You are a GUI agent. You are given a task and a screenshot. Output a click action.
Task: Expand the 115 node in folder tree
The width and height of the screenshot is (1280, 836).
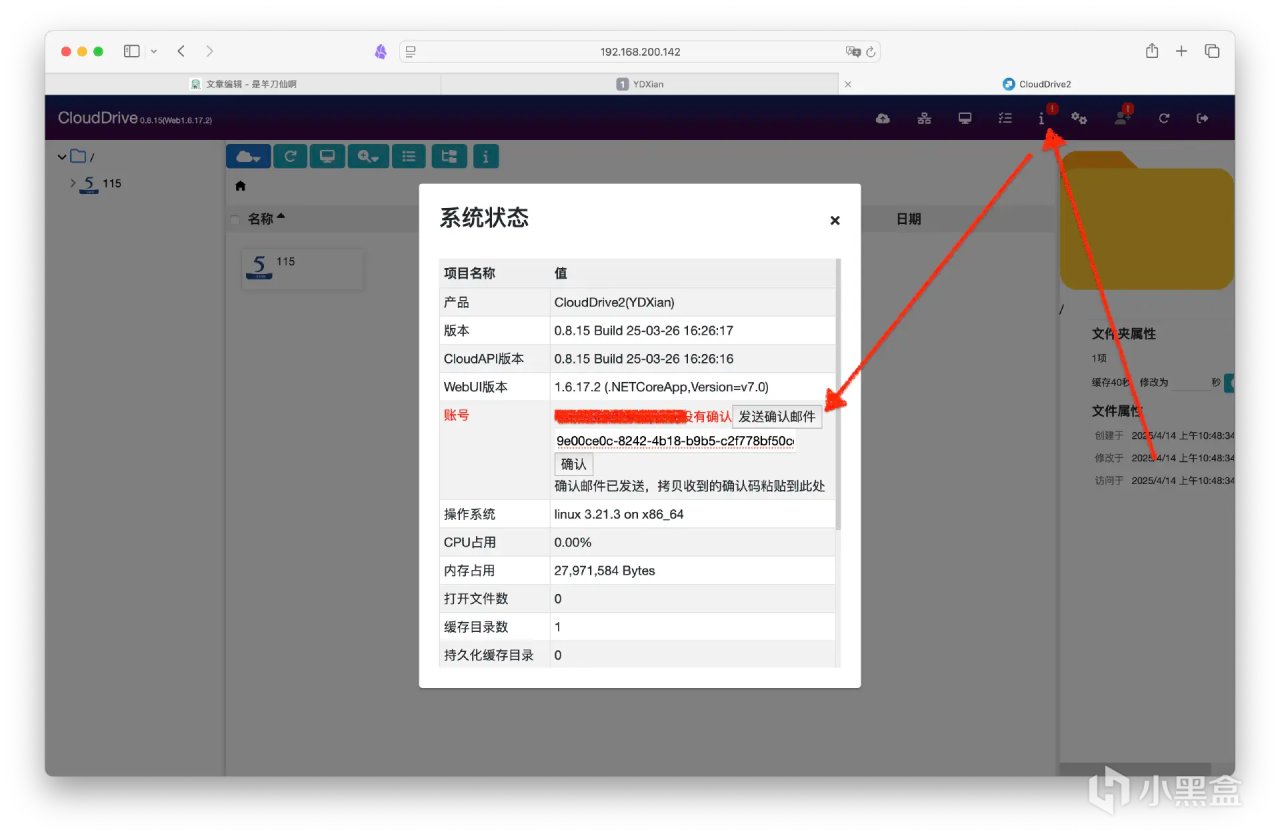pos(72,183)
